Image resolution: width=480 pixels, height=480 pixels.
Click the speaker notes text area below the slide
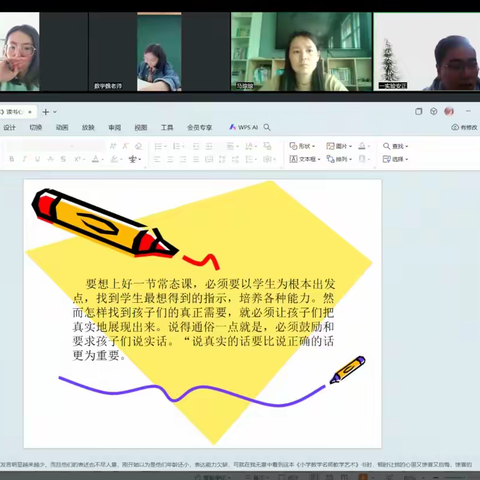pos(236,464)
